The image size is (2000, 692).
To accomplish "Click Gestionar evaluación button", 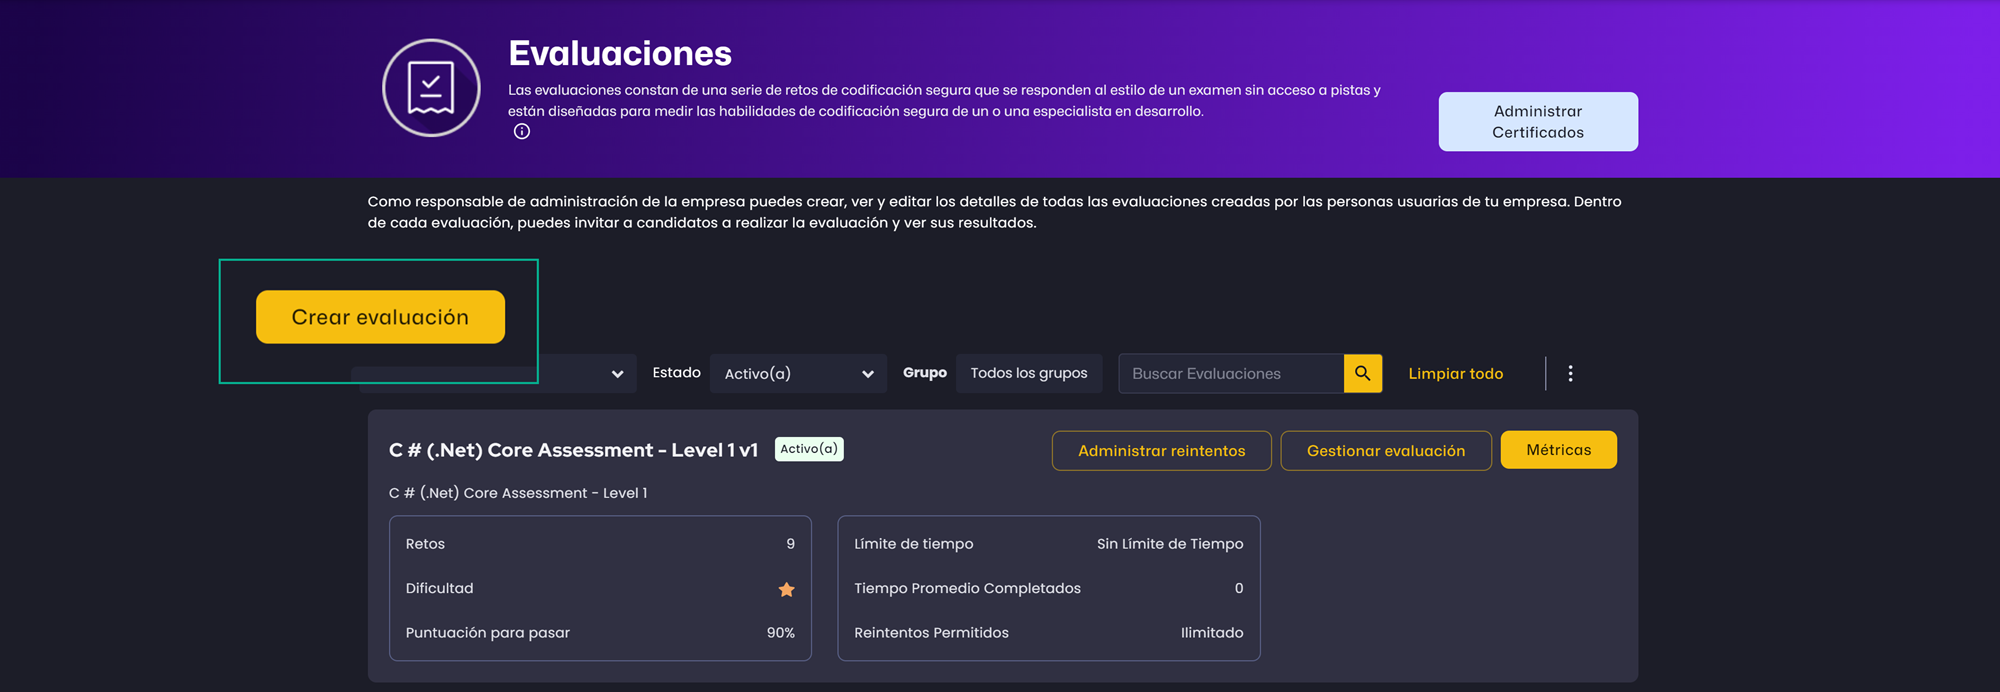I will [x=1386, y=451].
